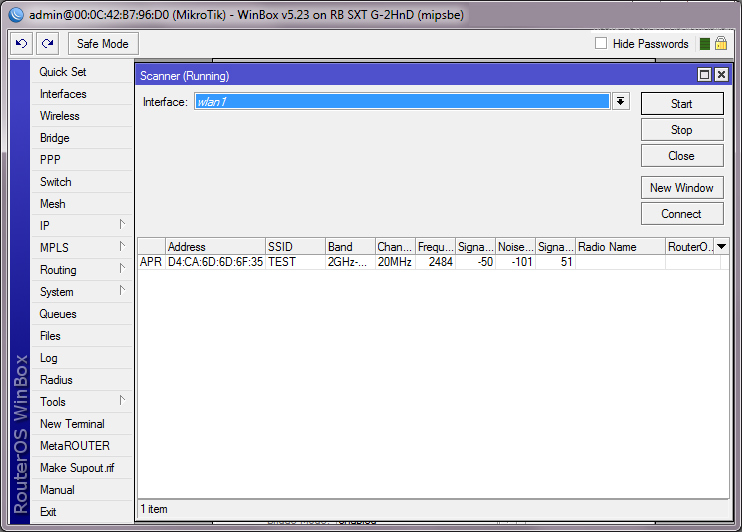This screenshot has height=532, width=742.
Task: Click the New Window button
Action: (x=682, y=188)
